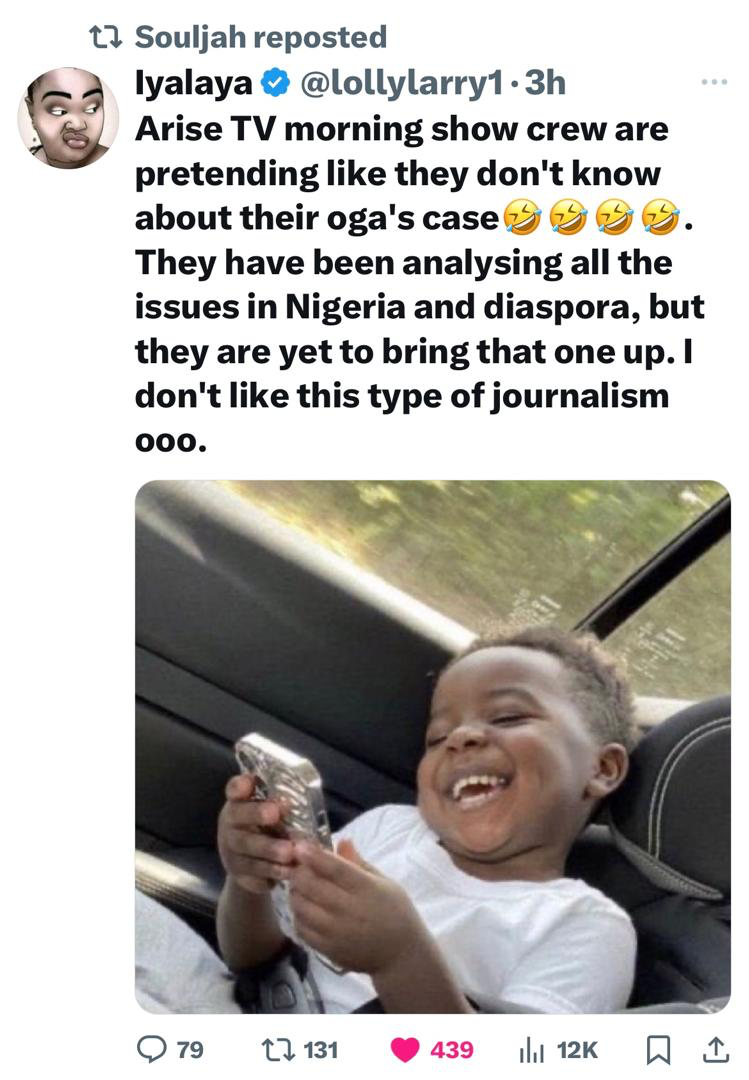Open the @lollylarry1 handle link
Image resolution: width=749 pixels, height=1080 pixels.
(x=401, y=83)
